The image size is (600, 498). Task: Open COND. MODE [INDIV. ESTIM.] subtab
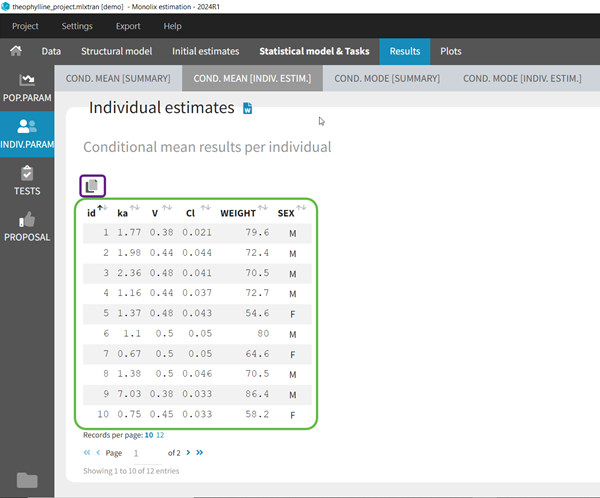522,78
